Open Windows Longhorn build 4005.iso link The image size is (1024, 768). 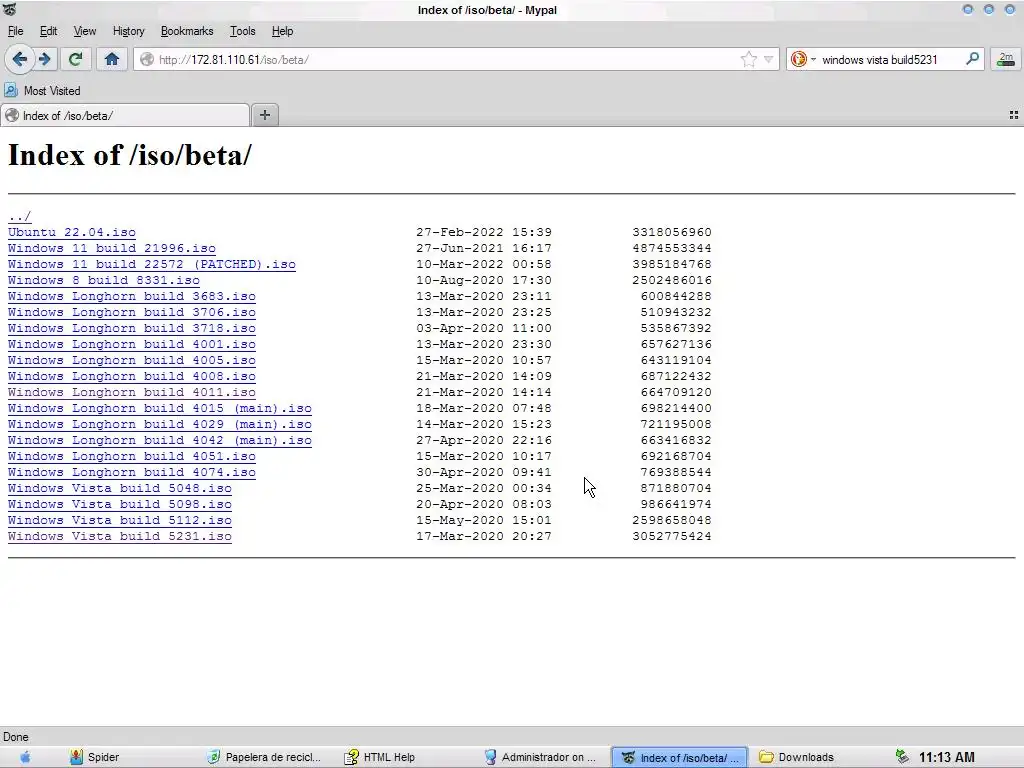point(132,360)
